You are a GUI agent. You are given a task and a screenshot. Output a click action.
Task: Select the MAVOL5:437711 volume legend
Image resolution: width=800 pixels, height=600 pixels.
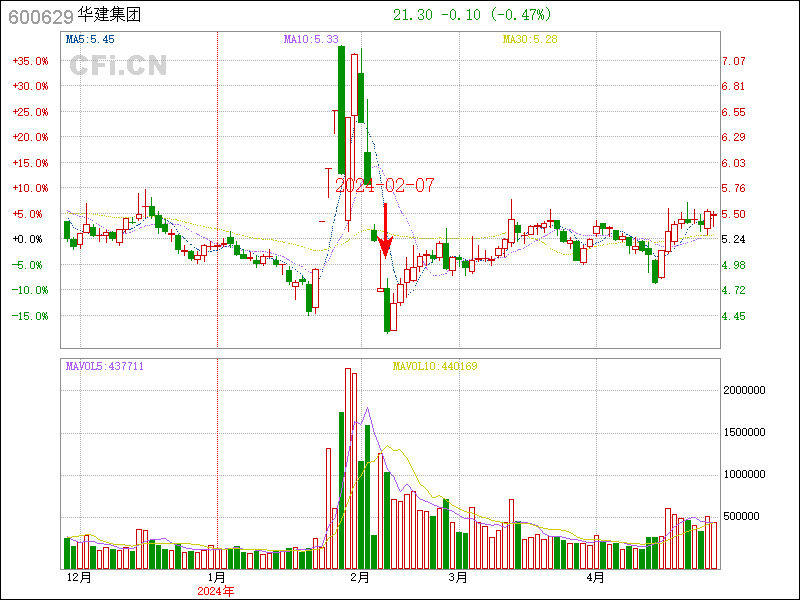pyautogui.click(x=104, y=366)
